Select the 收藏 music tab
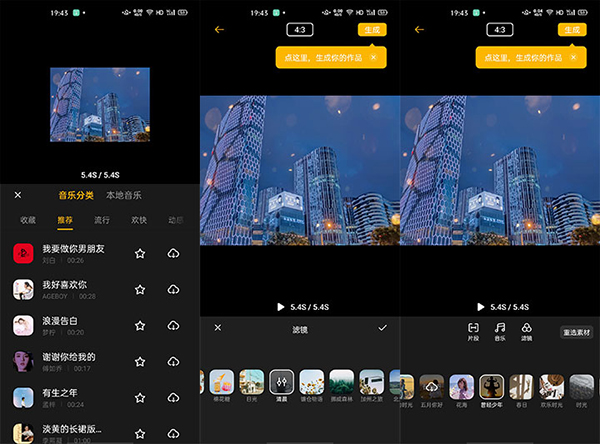600x444 pixels. 28,219
